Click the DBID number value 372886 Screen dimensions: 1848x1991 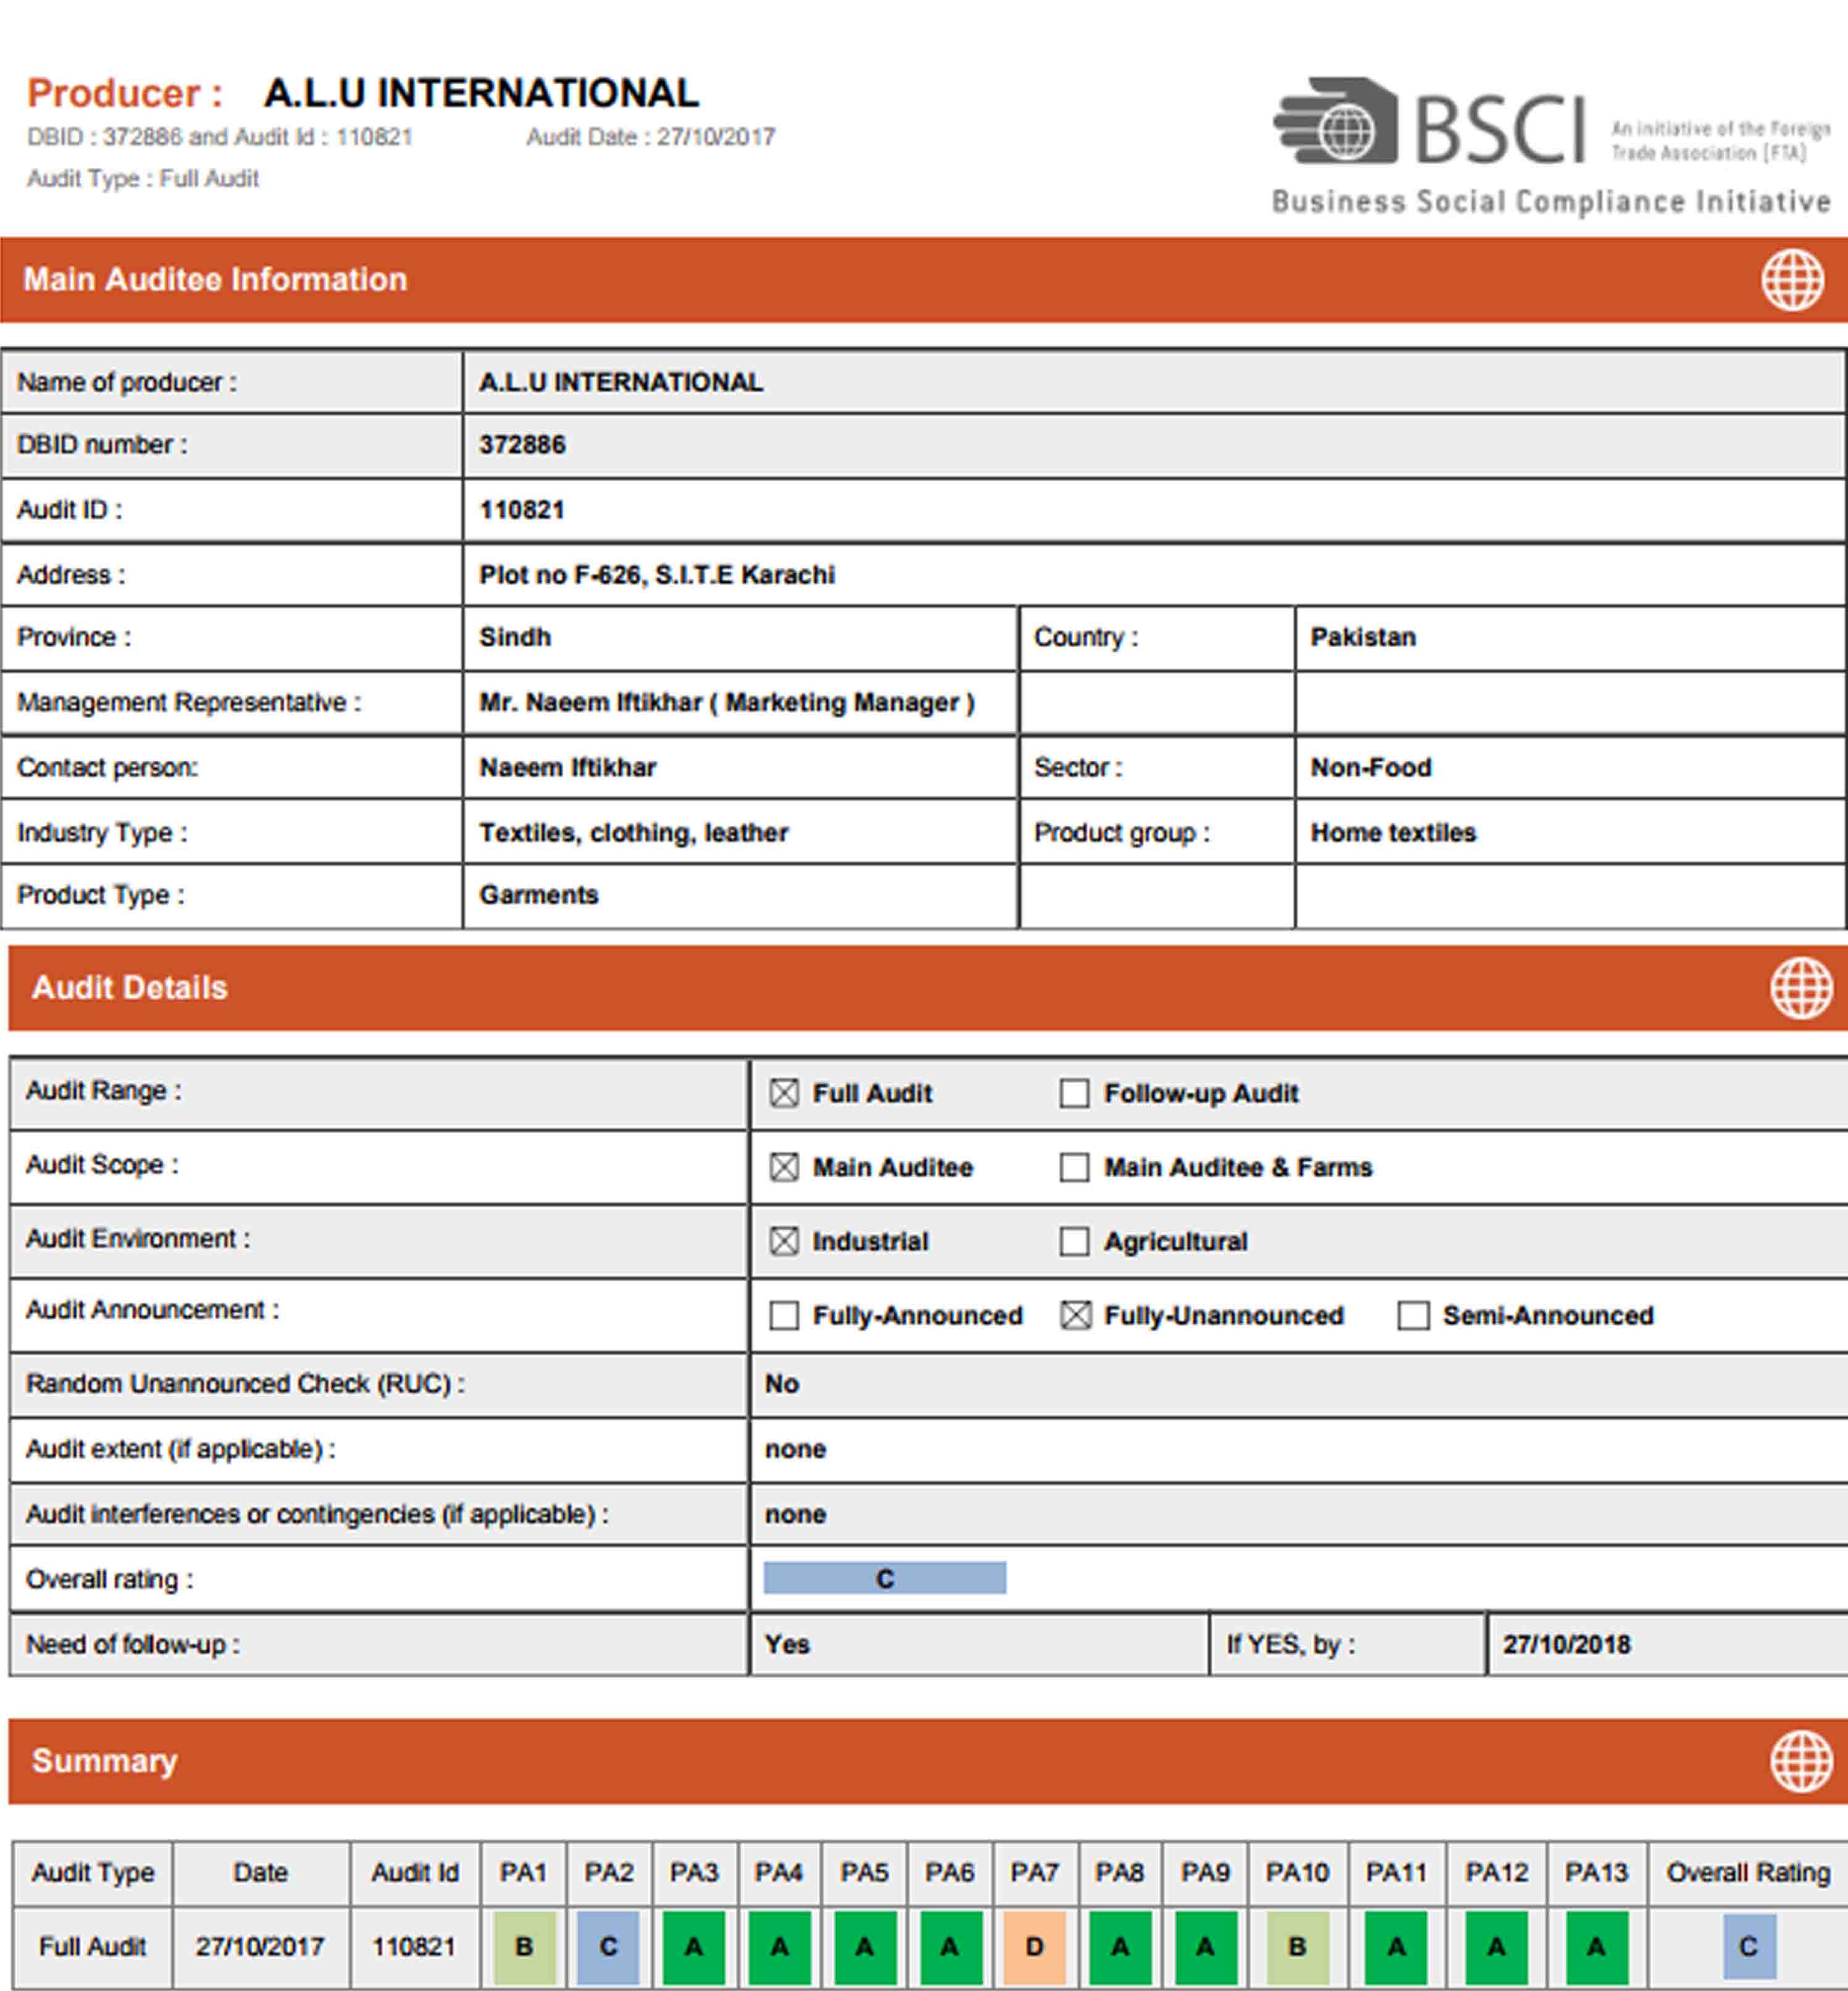(x=522, y=445)
